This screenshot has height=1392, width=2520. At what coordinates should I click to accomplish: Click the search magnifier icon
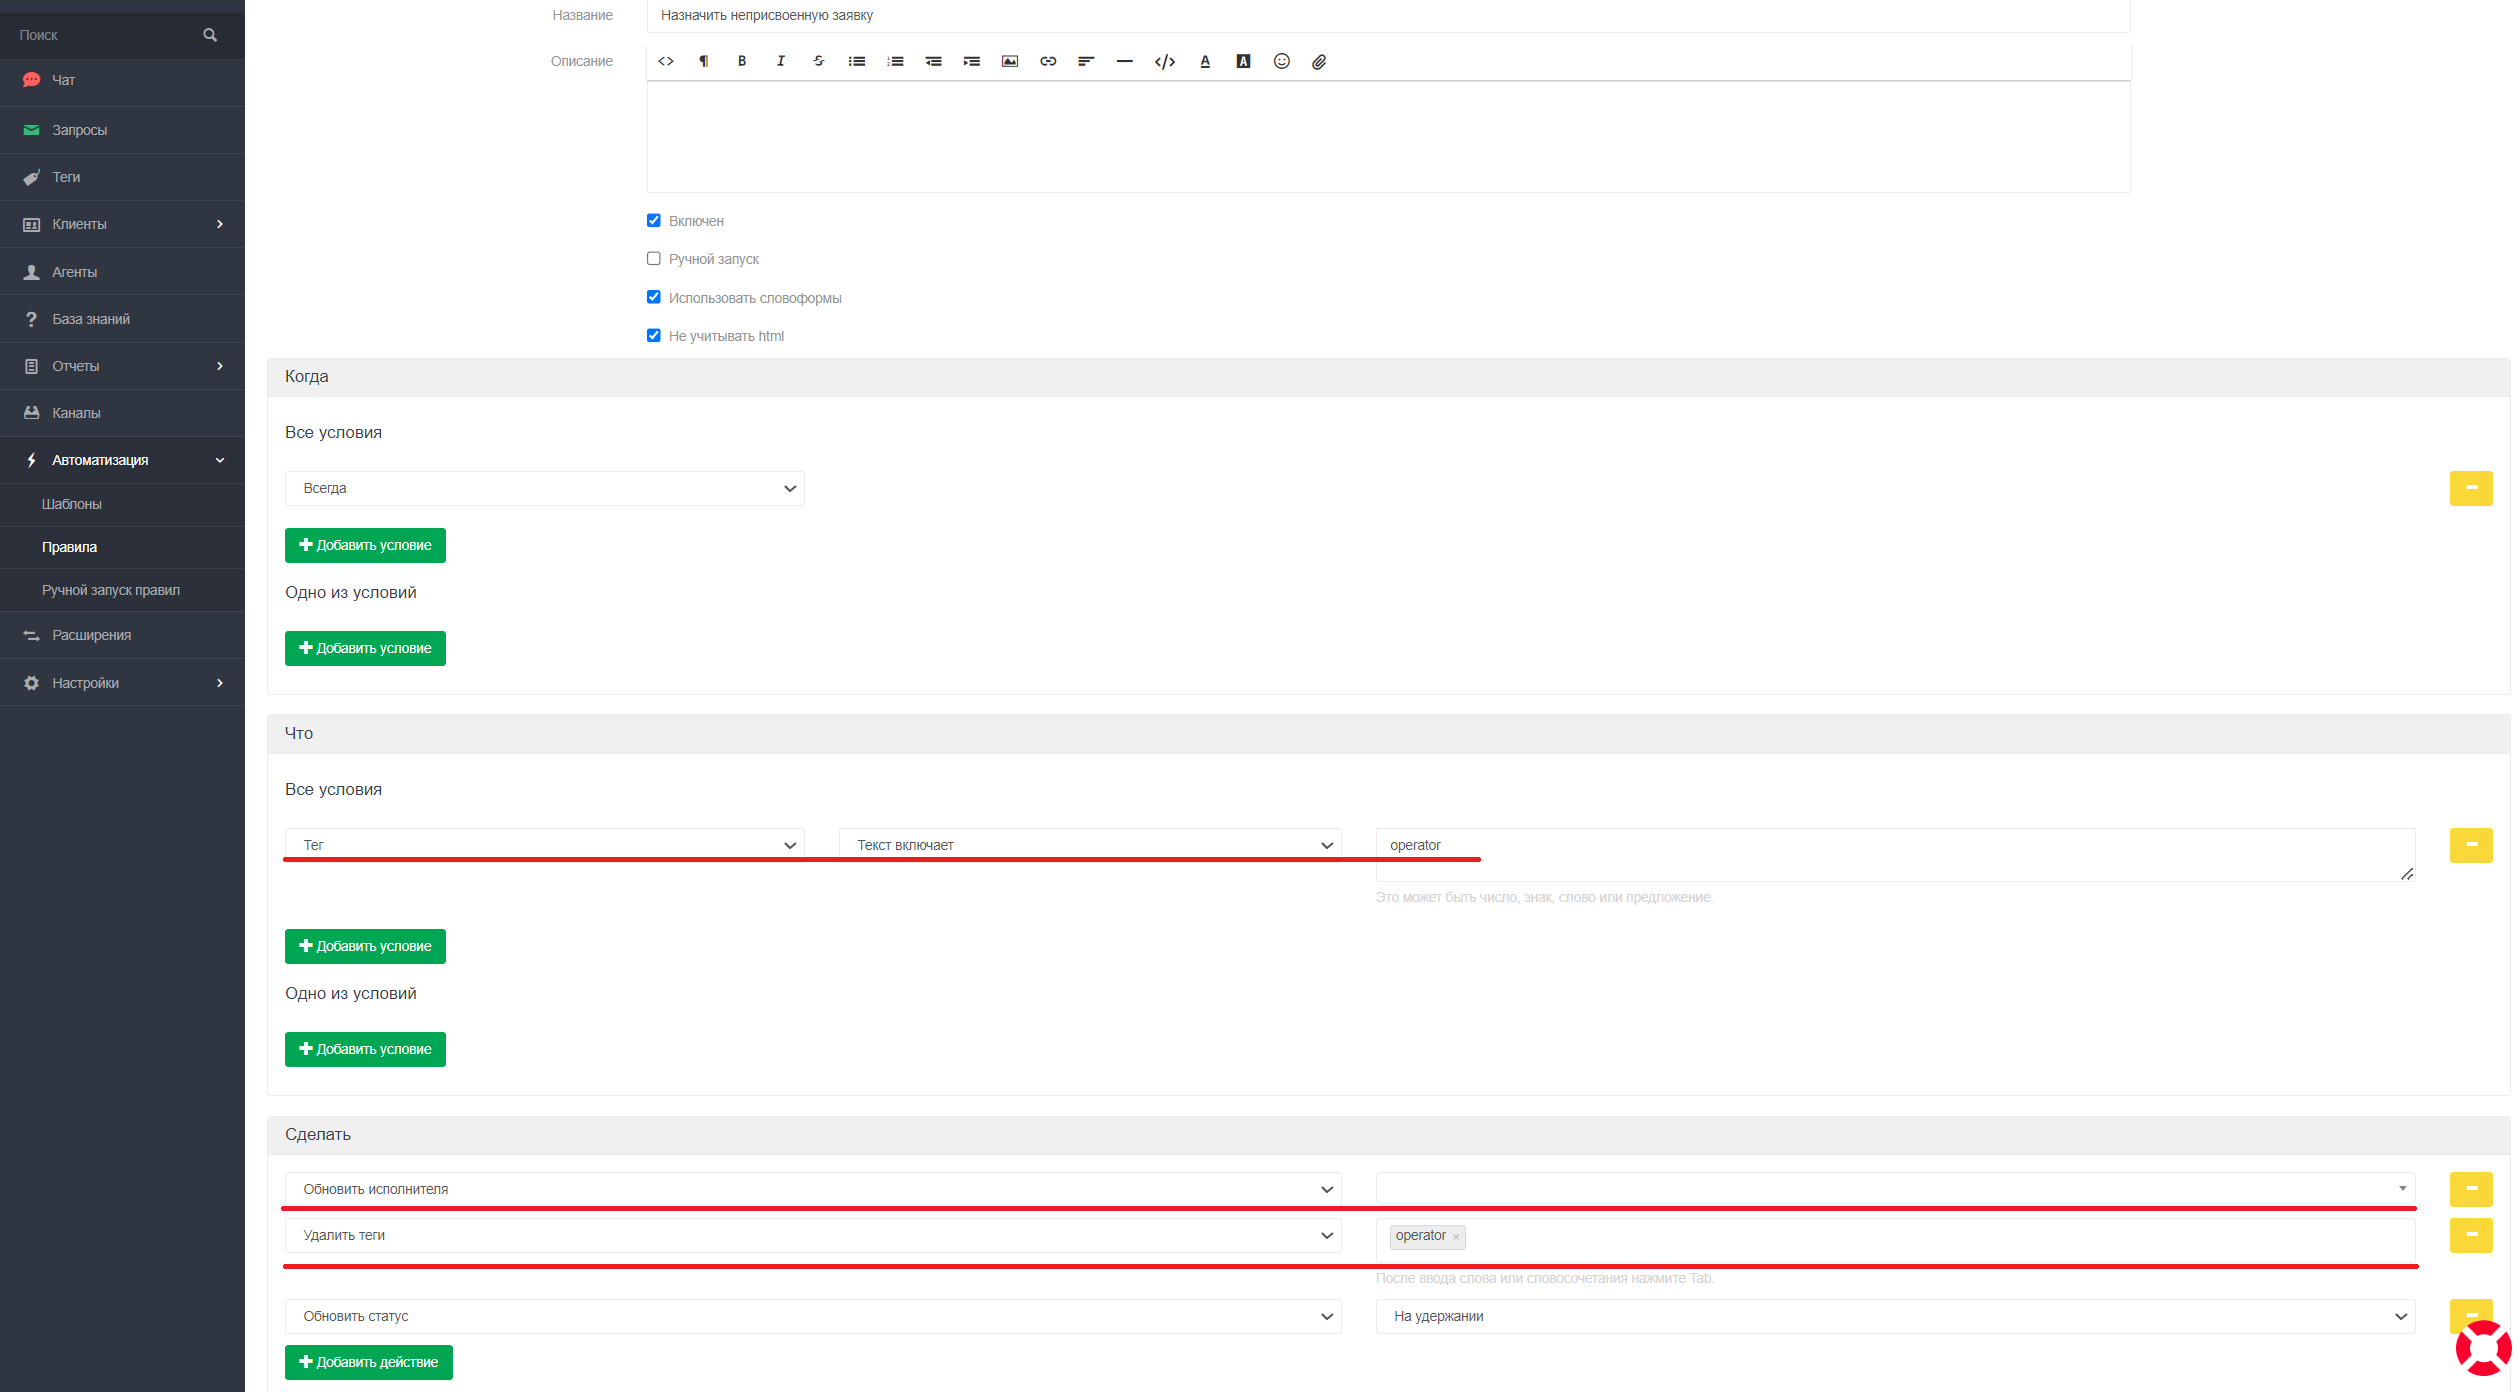pyautogui.click(x=210, y=35)
